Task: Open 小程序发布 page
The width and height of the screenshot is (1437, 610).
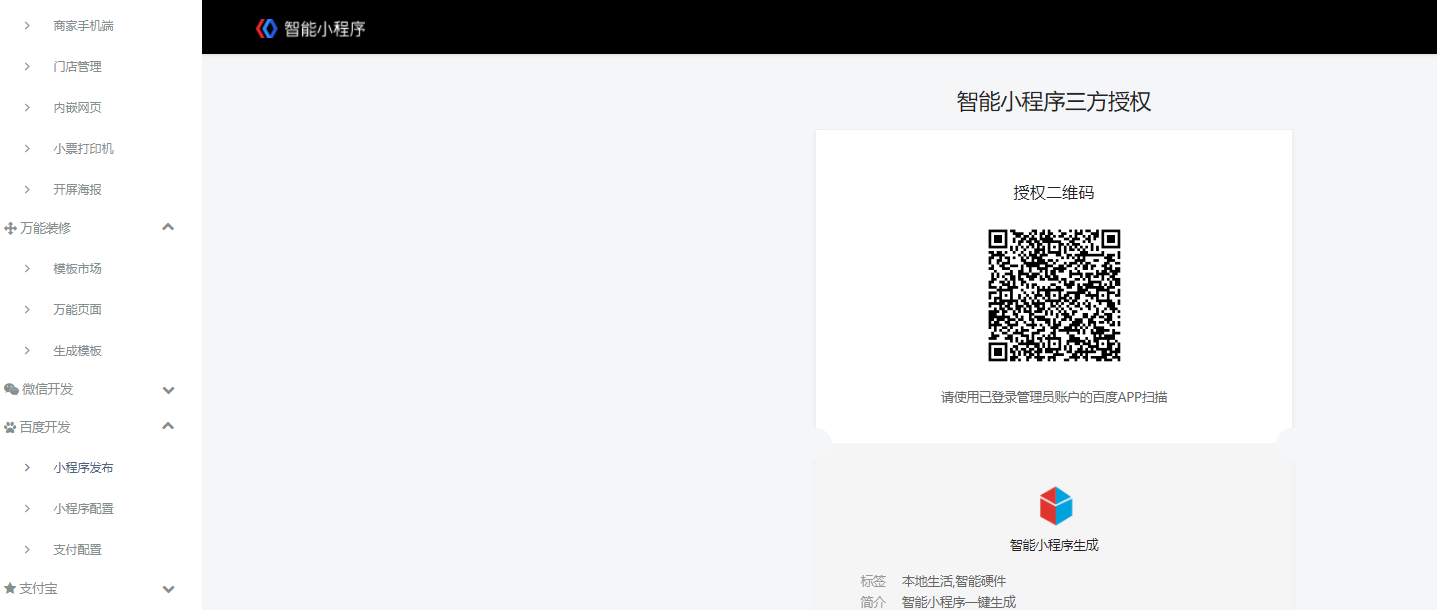Action: (83, 467)
